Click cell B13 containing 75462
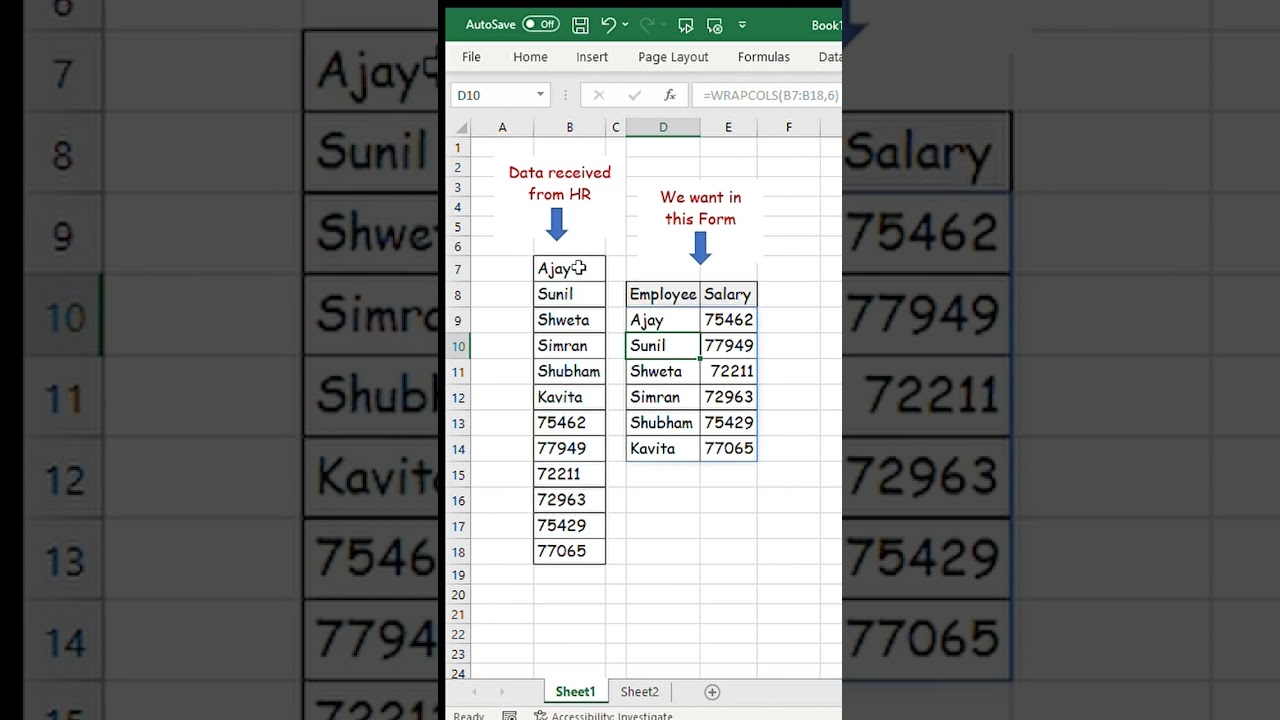The image size is (1280, 720). coord(569,423)
